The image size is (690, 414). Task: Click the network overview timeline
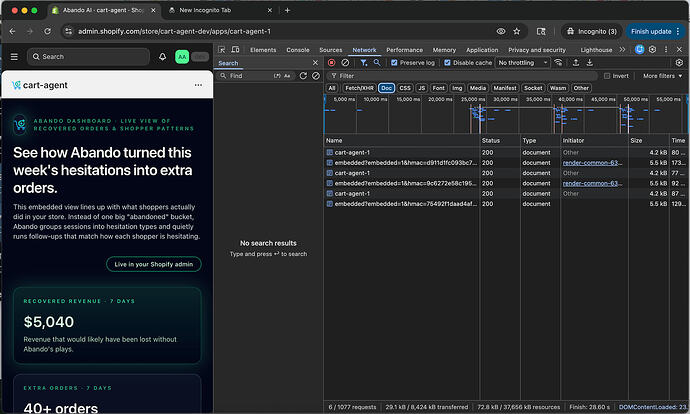[506, 114]
